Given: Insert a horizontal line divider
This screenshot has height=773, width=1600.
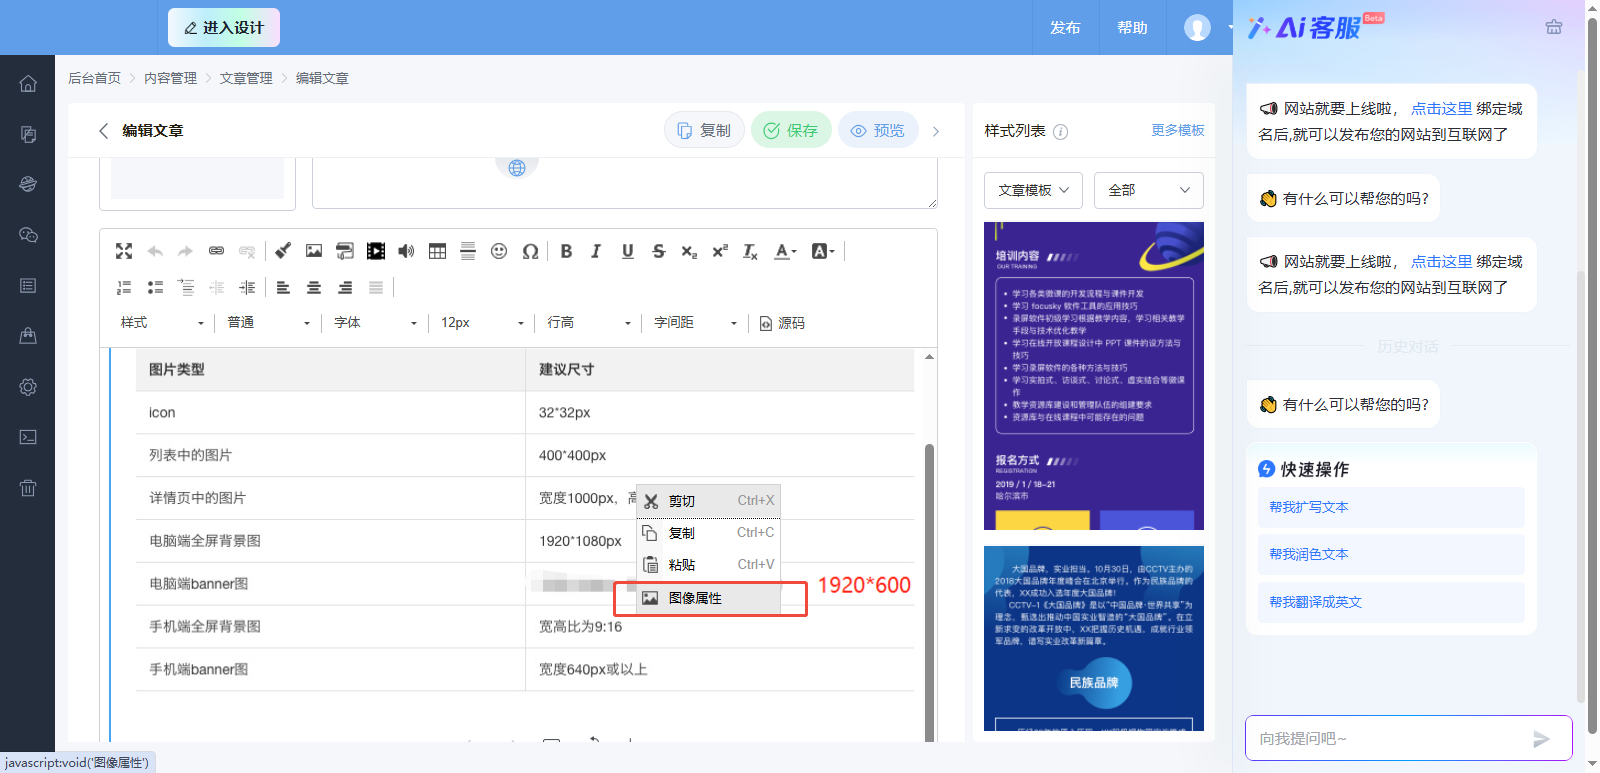Looking at the screenshot, I should (468, 251).
